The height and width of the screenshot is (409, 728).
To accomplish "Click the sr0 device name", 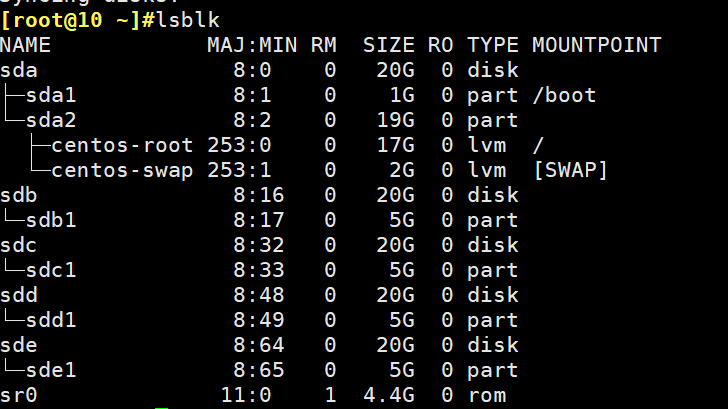I will [x=19, y=395].
